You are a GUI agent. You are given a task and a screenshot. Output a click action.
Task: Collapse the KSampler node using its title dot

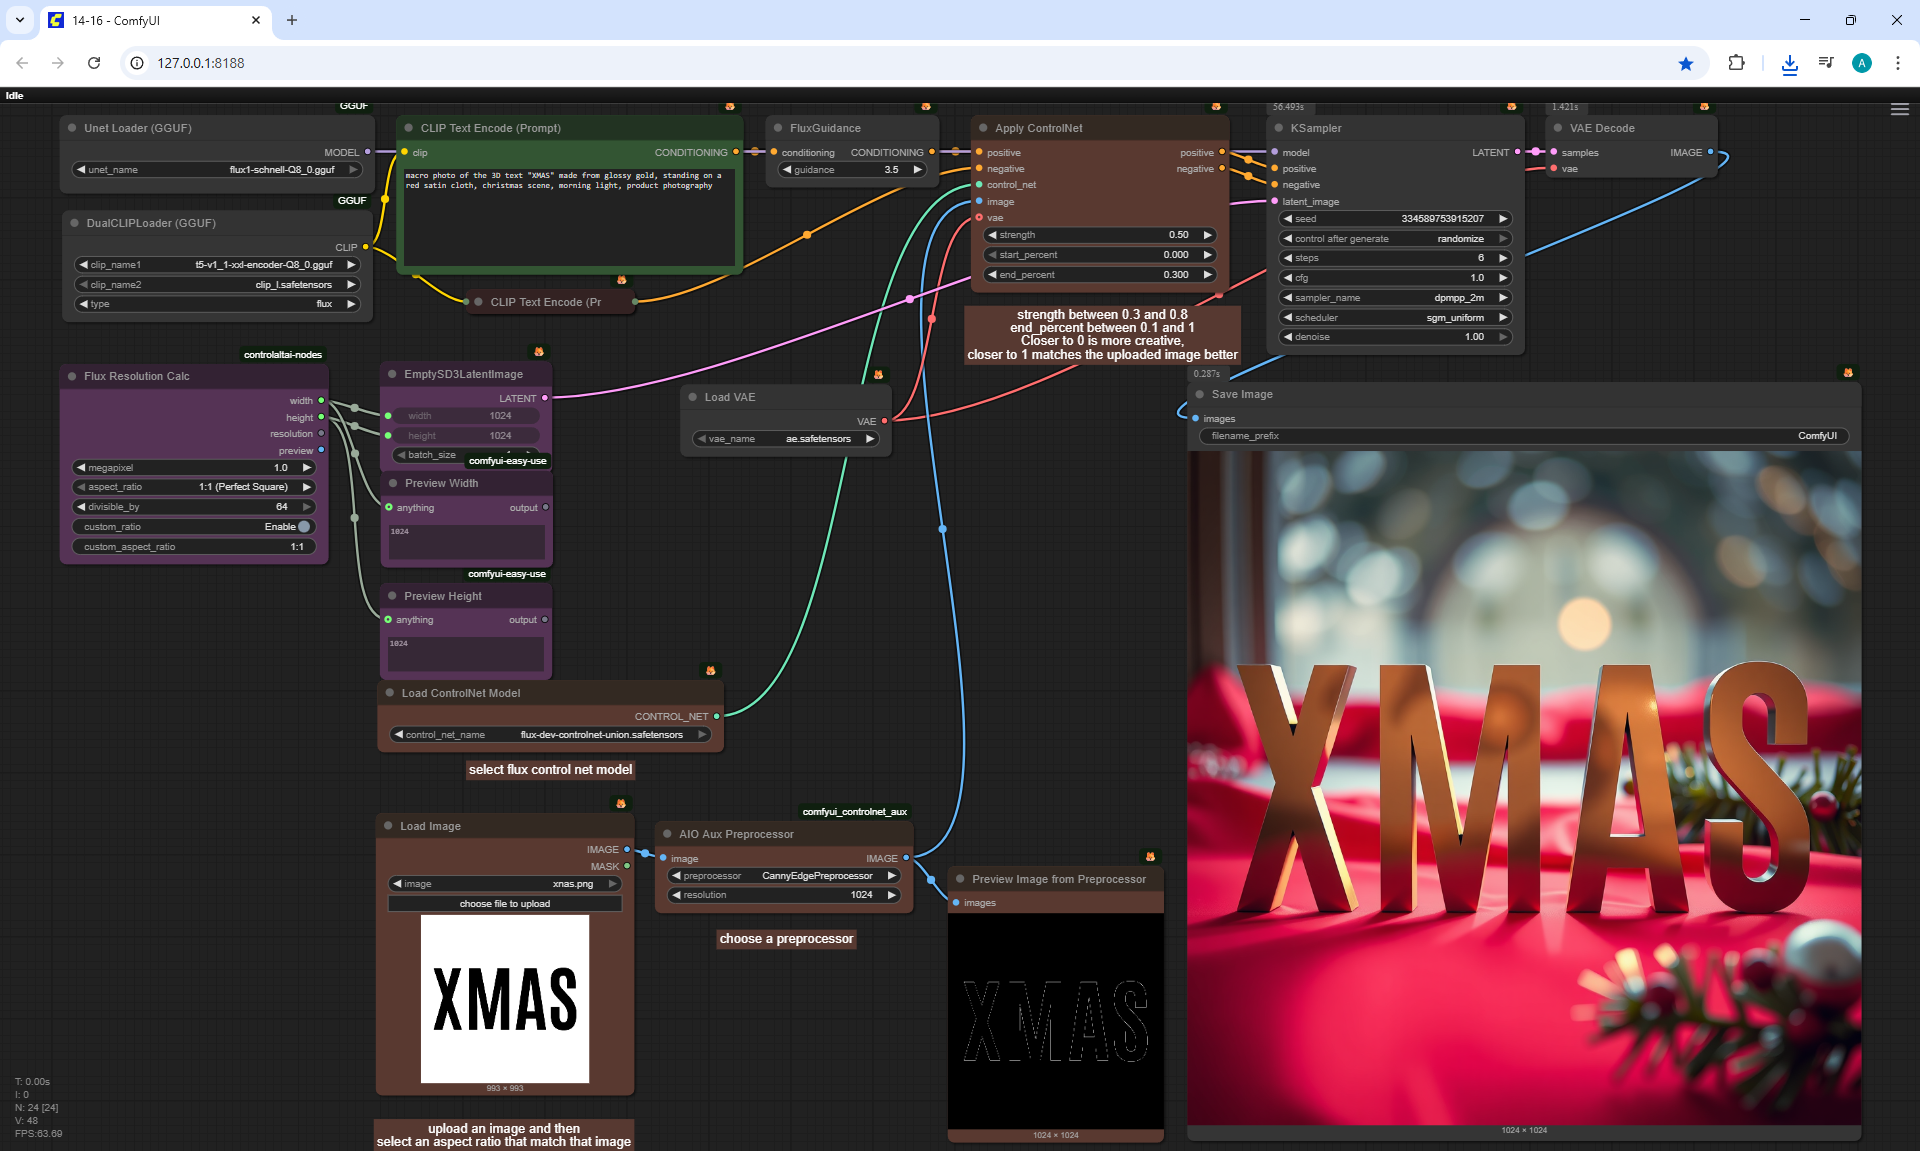pos(1279,128)
